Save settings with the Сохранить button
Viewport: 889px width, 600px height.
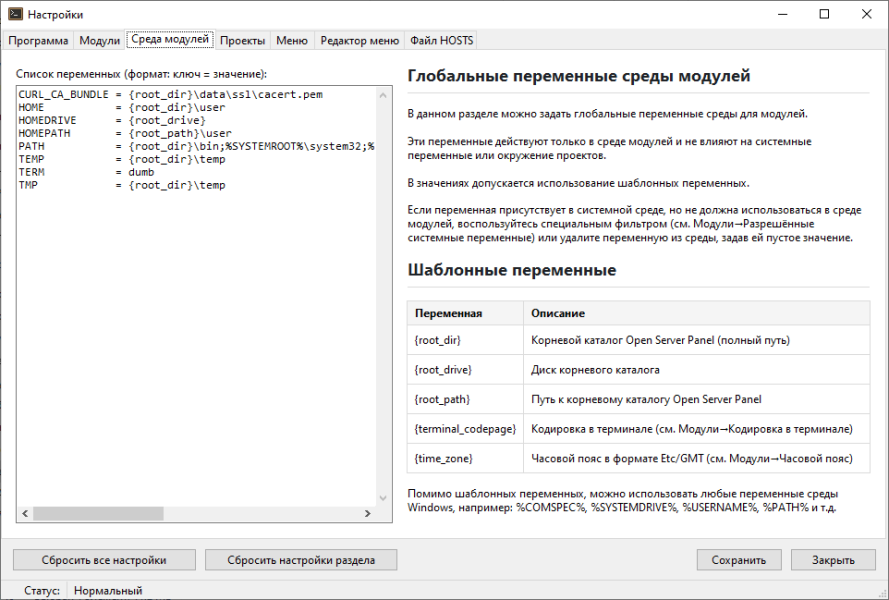tap(738, 560)
